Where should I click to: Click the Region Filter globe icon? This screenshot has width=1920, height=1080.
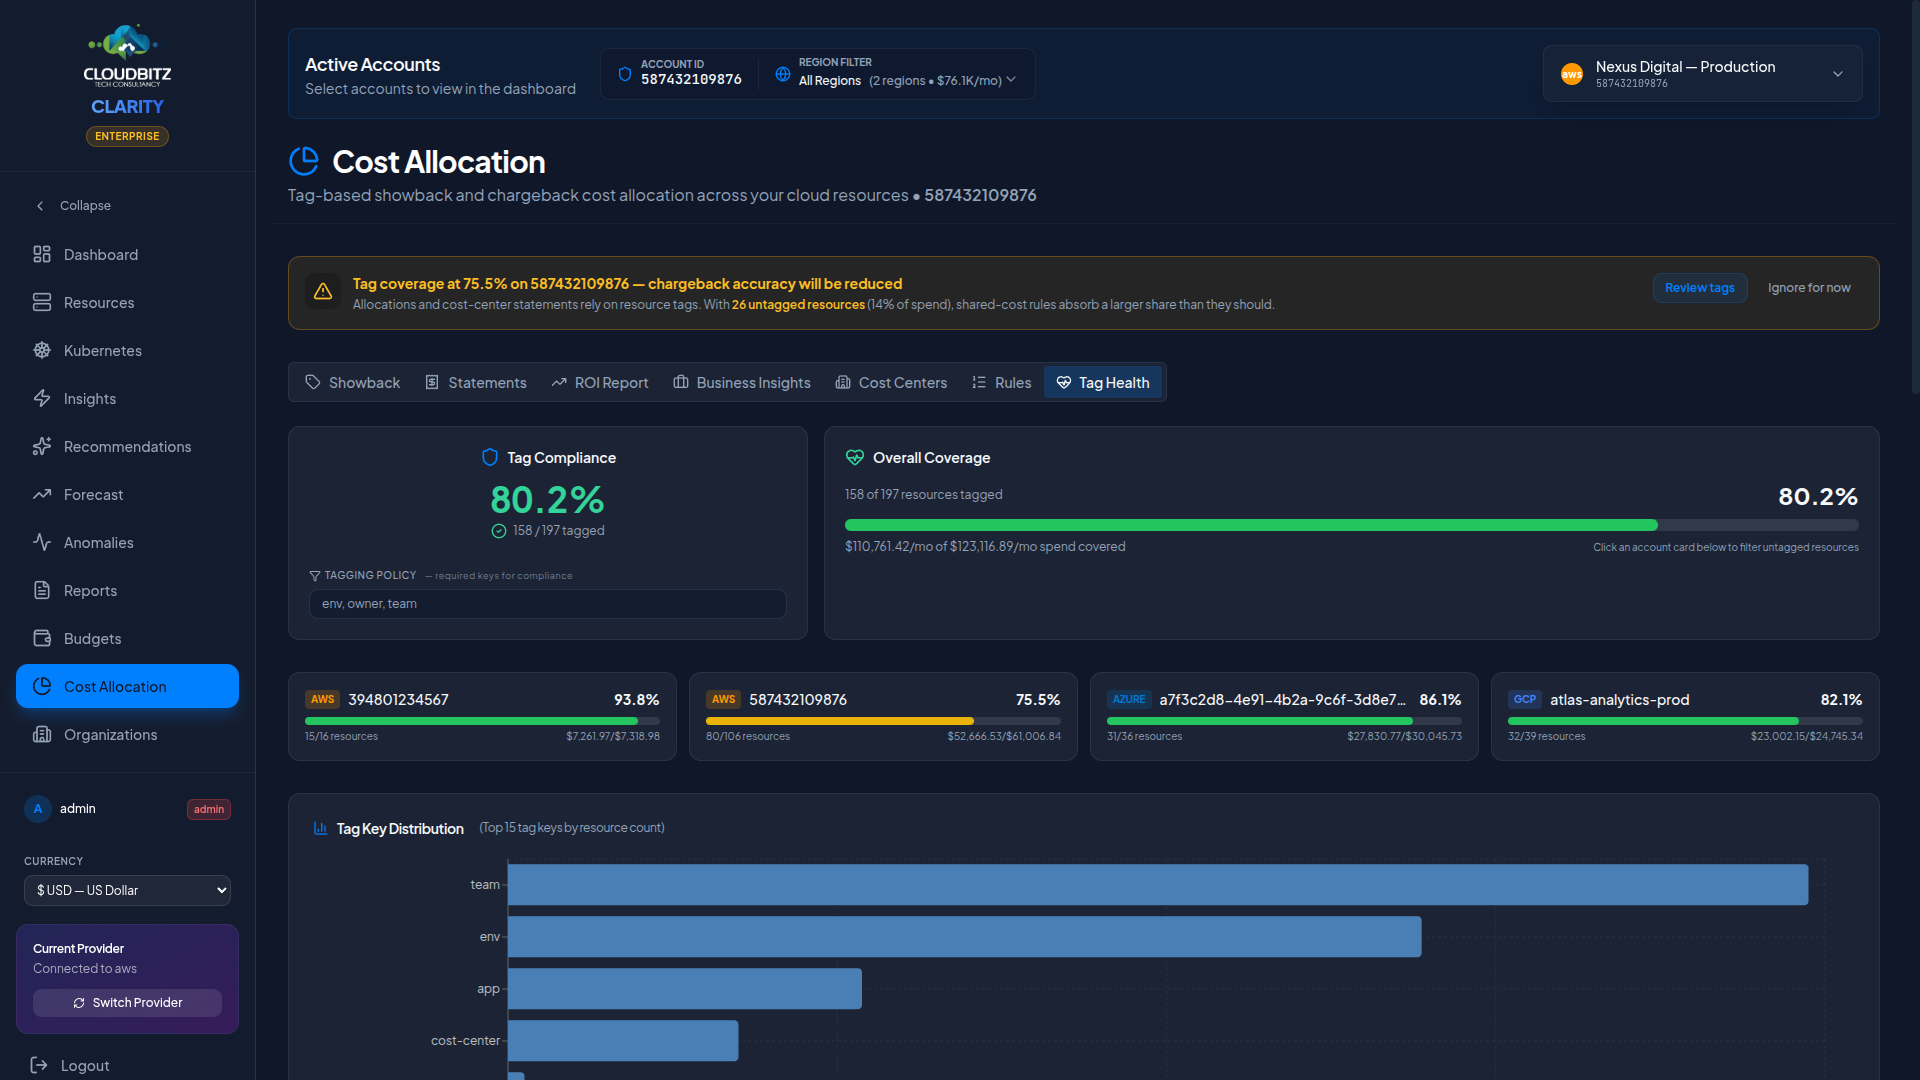click(x=783, y=74)
